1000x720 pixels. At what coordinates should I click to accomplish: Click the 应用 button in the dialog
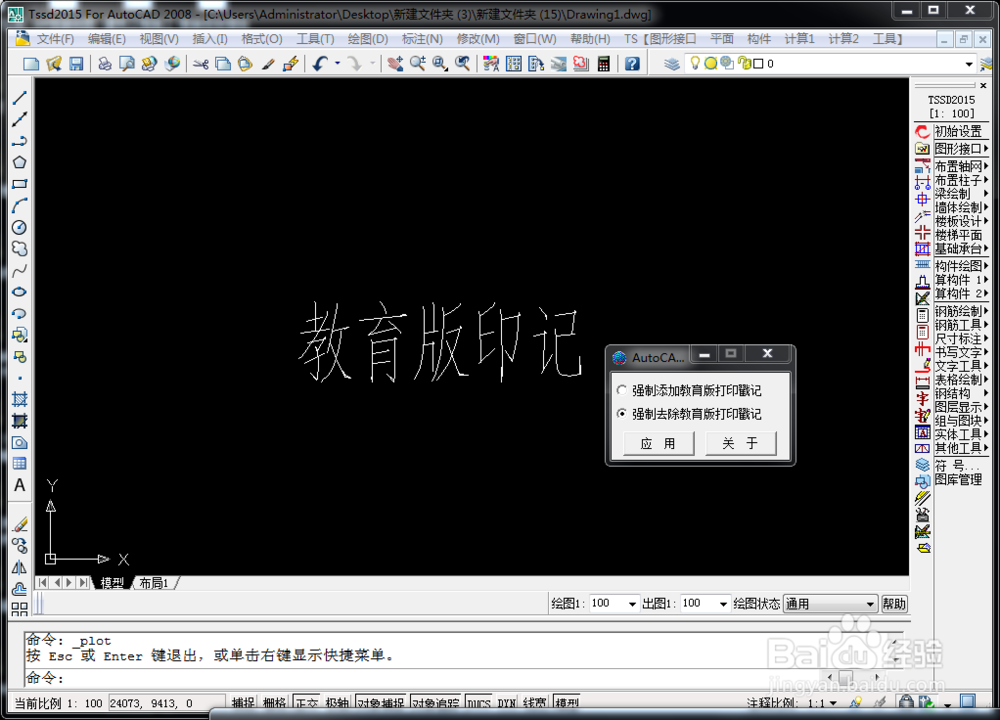(x=658, y=443)
